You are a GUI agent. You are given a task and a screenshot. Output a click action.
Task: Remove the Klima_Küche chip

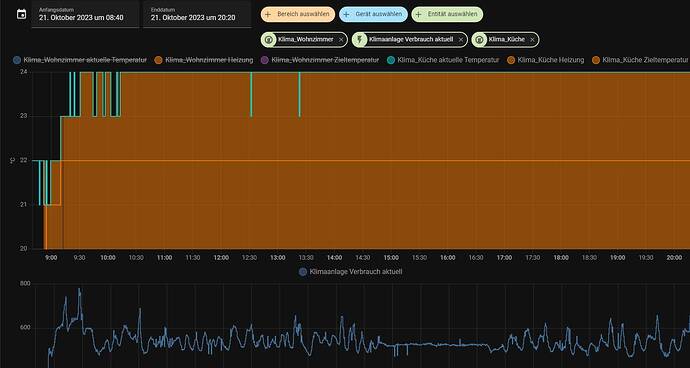point(532,40)
